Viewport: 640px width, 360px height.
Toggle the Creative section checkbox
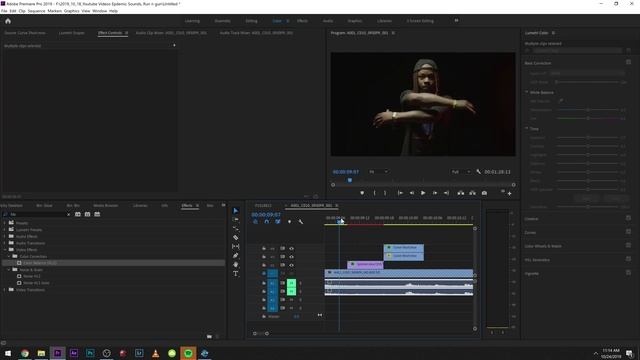[x=628, y=218]
